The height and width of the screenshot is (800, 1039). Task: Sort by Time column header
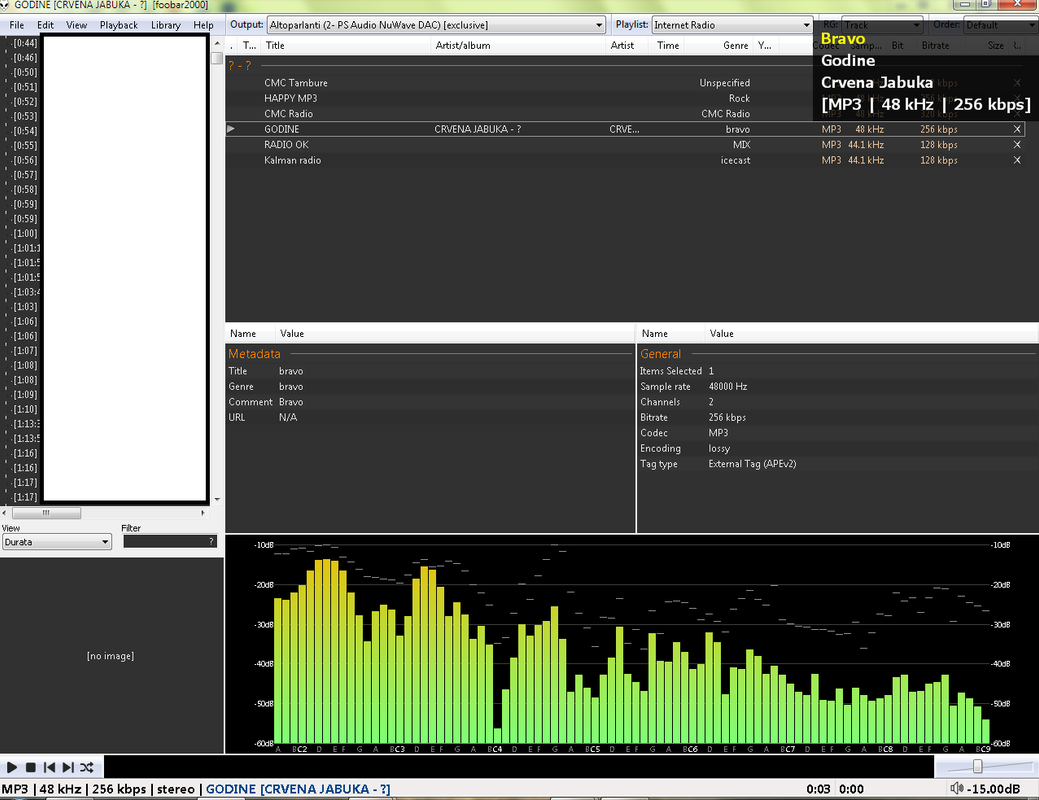(668, 46)
